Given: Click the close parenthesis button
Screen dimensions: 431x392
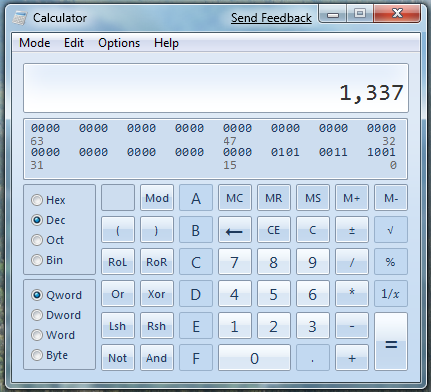Looking at the screenshot, I should [x=157, y=230].
